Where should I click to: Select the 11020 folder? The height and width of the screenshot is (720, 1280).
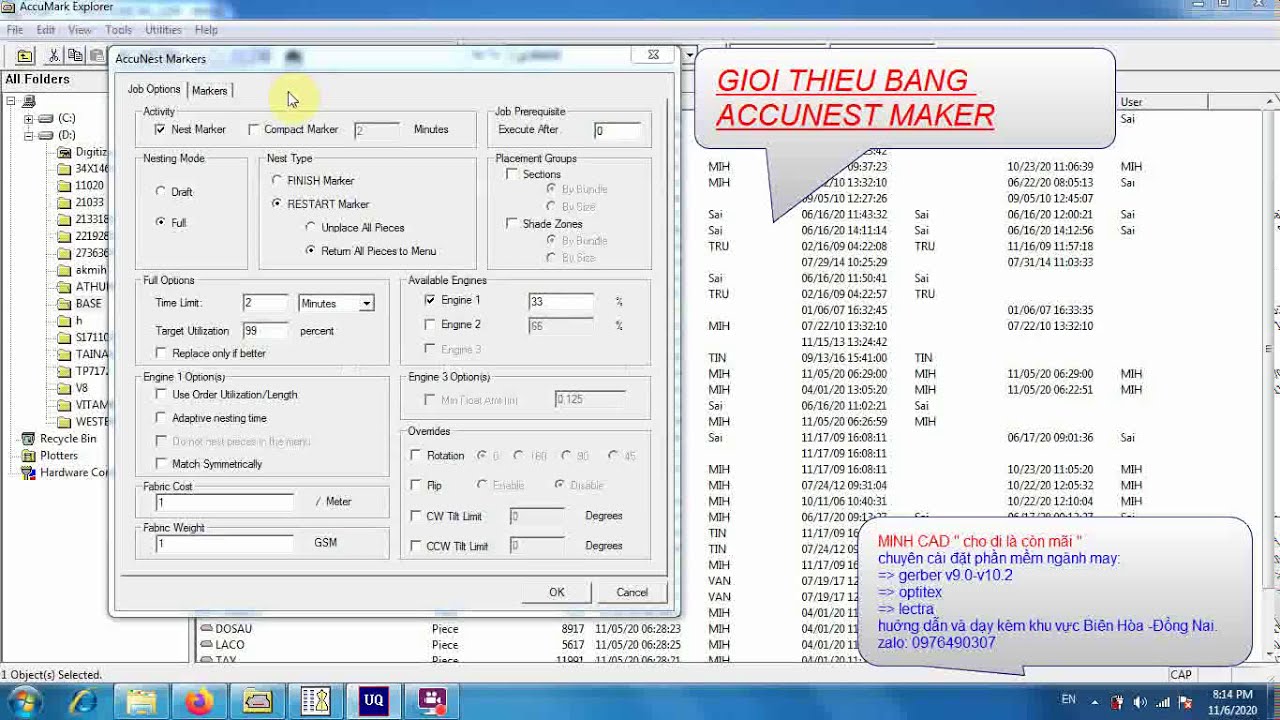click(80, 186)
